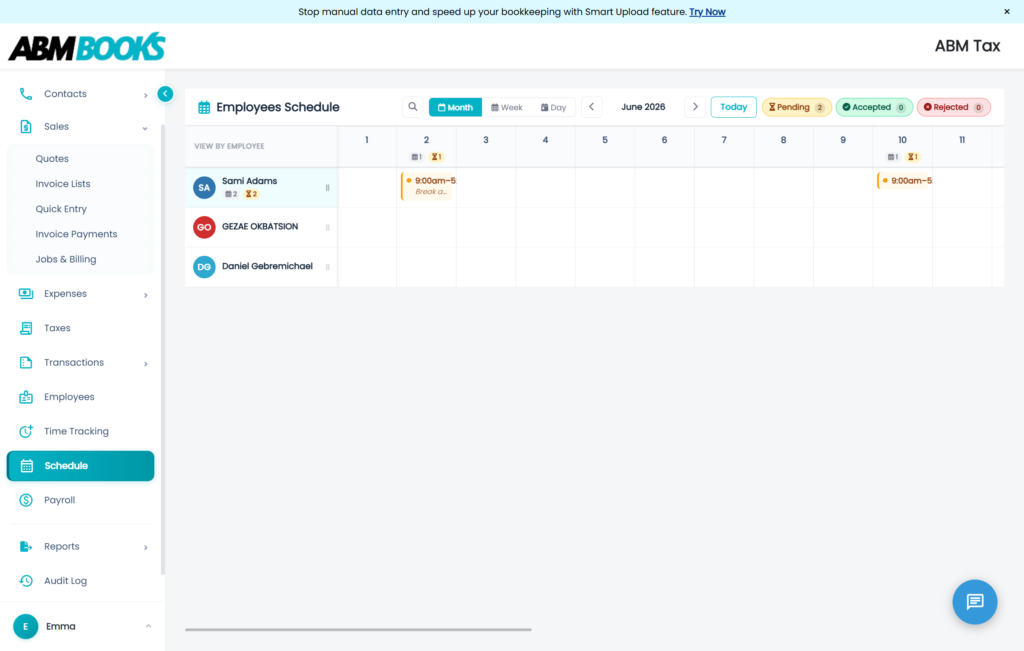Jump to Today on the schedule
Viewport: 1024px width, 651px height.
pos(733,107)
